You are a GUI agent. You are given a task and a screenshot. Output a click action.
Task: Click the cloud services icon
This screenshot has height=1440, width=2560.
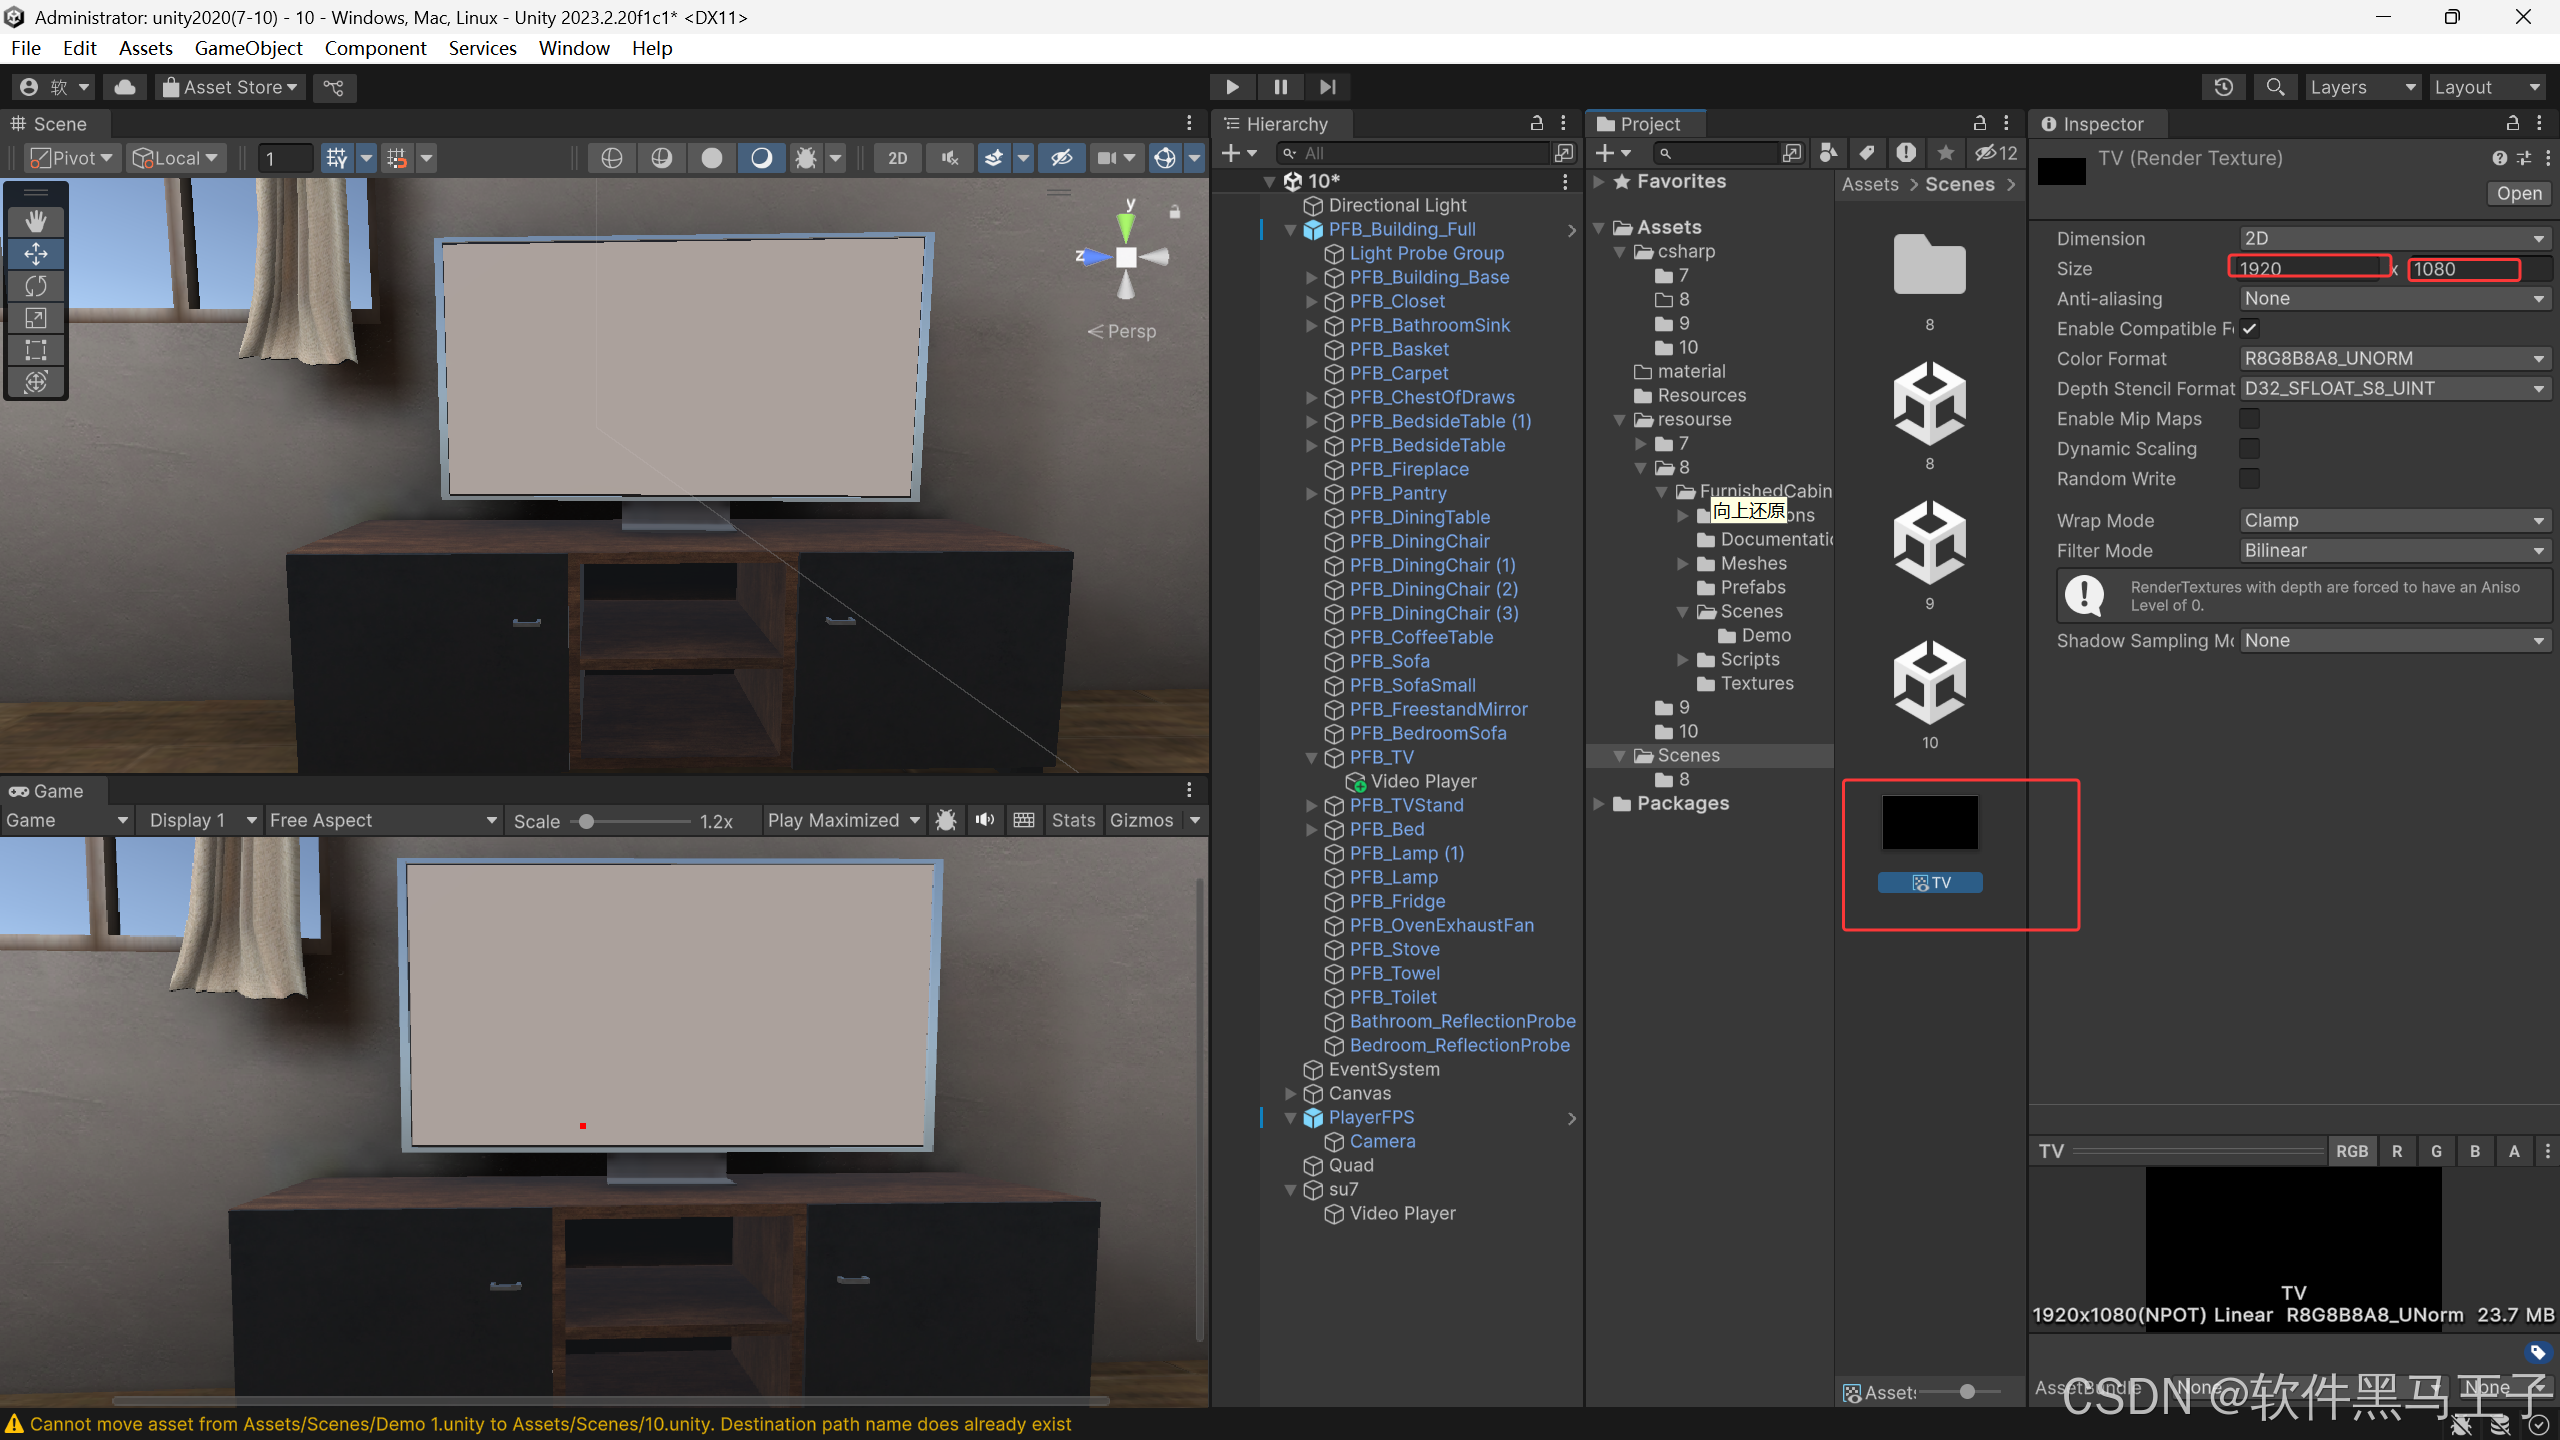click(125, 87)
